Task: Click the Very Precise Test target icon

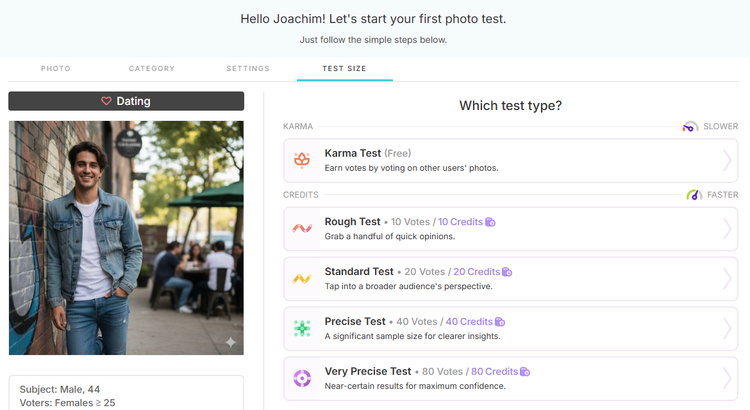Action: [x=302, y=378]
